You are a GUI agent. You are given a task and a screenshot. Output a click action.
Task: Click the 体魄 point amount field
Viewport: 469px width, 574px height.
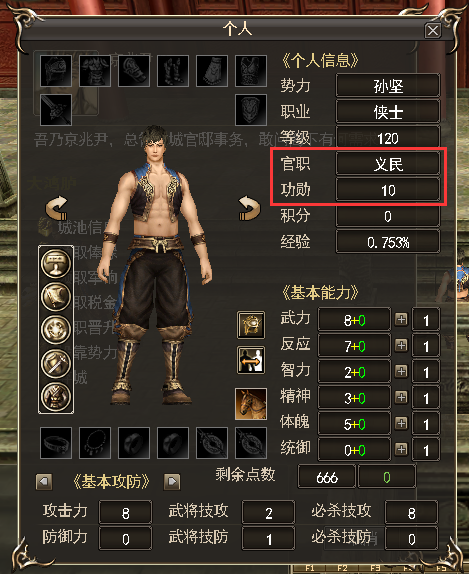(x=426, y=424)
